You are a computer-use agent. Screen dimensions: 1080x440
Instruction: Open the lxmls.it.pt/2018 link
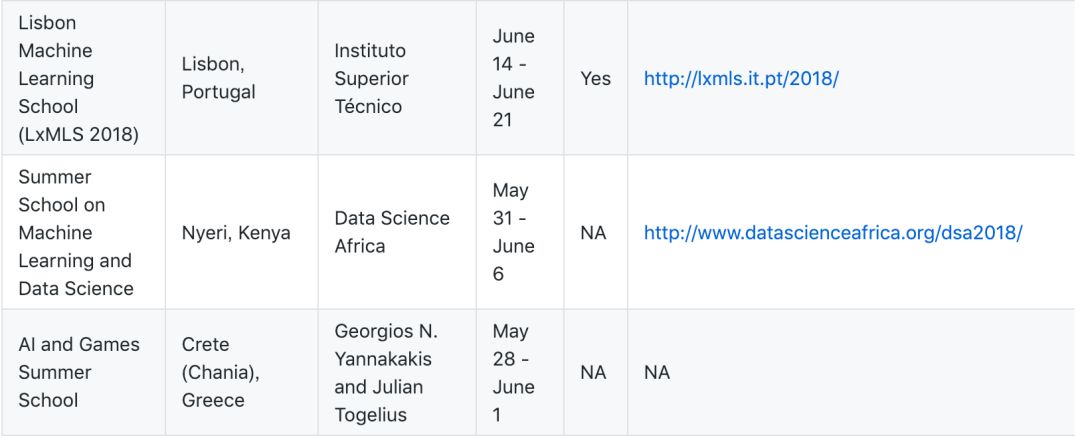pos(740,78)
